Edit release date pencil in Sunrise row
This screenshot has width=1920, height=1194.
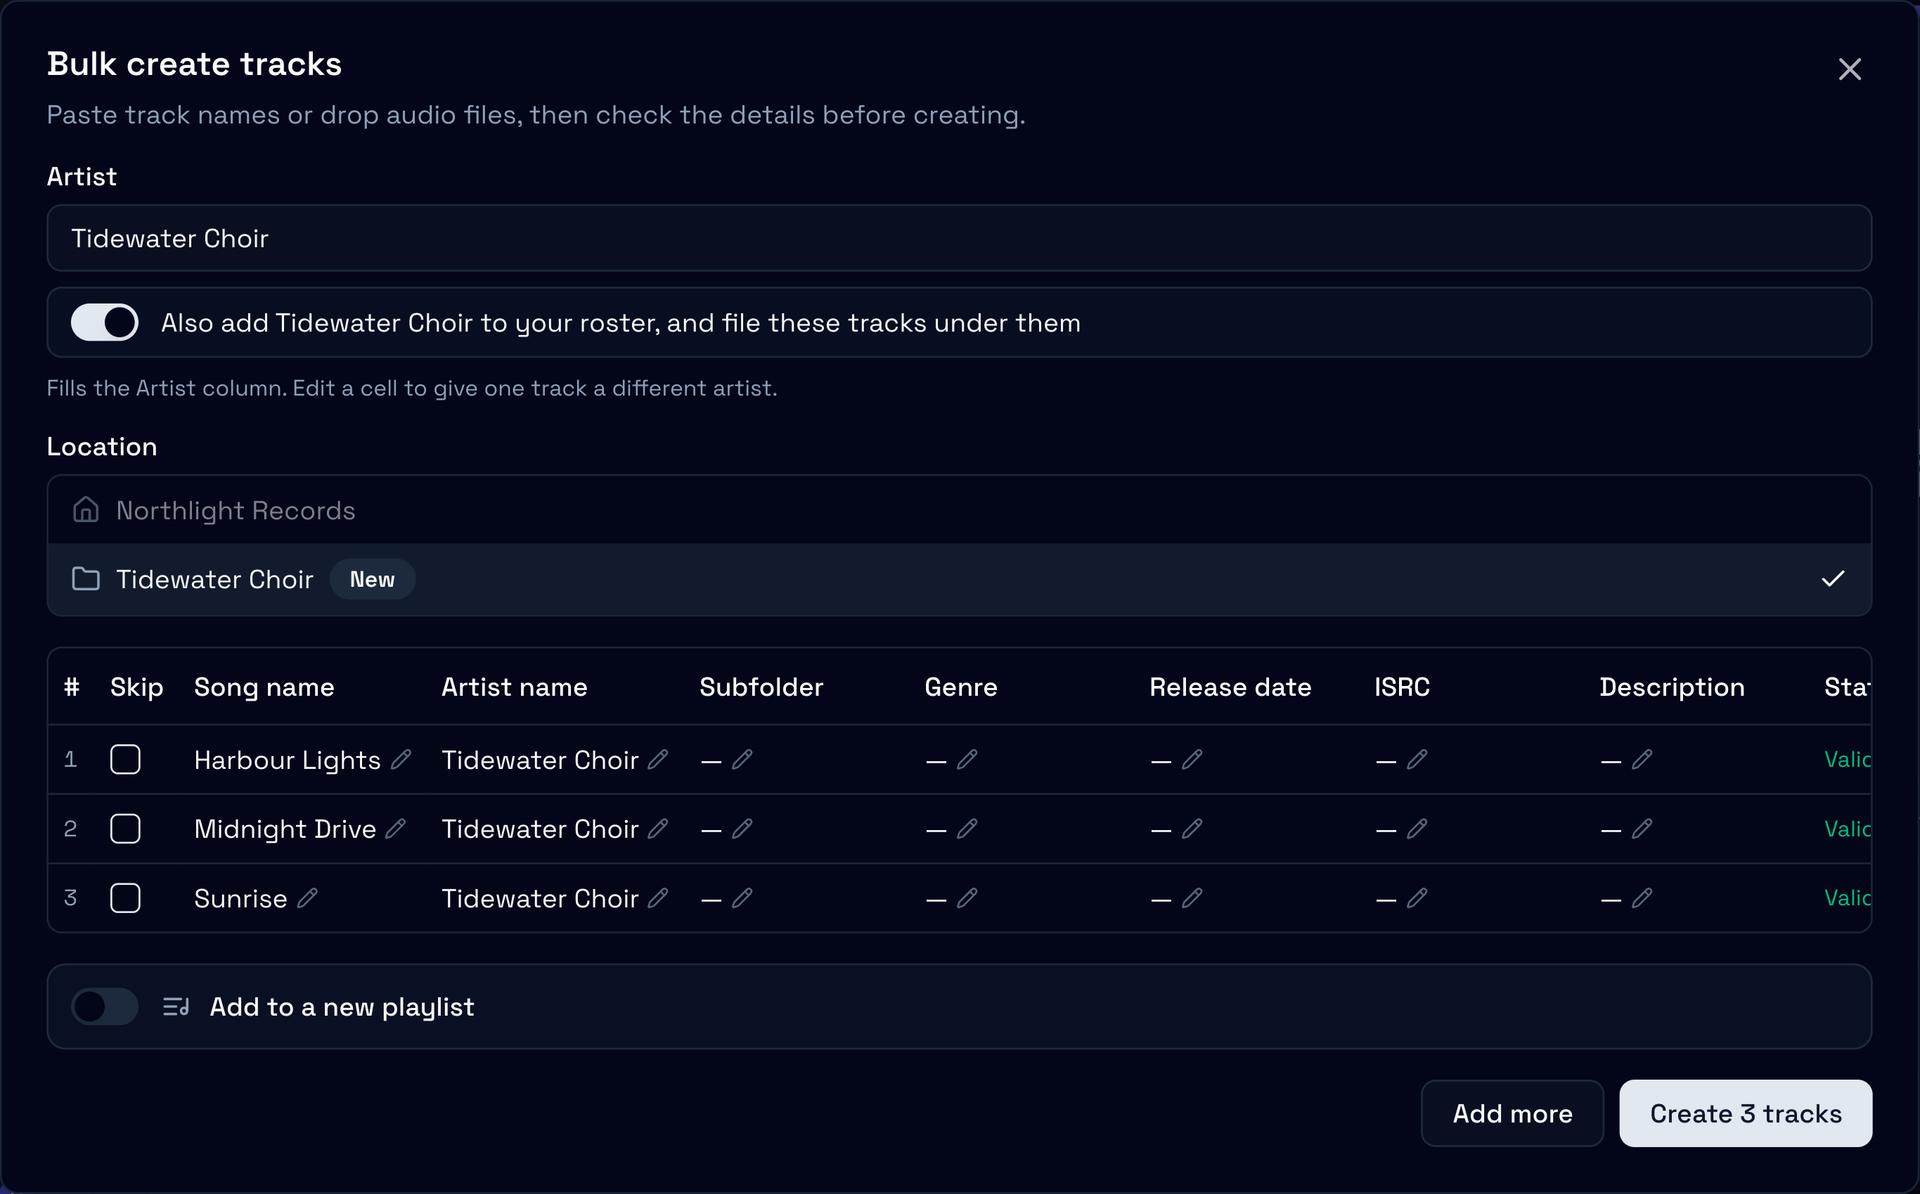1192,898
